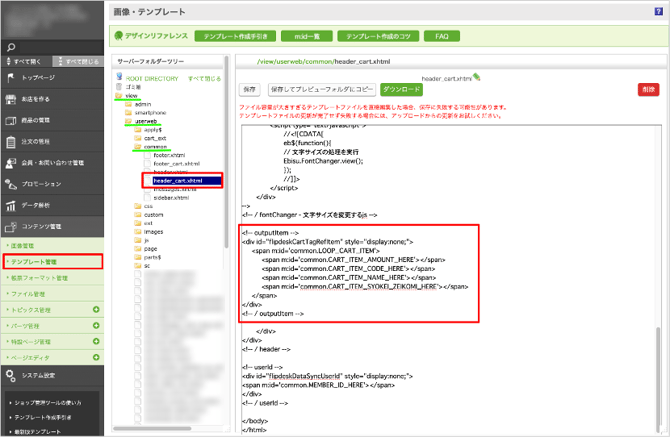Click plus icon next to トピックス管理

(96, 310)
